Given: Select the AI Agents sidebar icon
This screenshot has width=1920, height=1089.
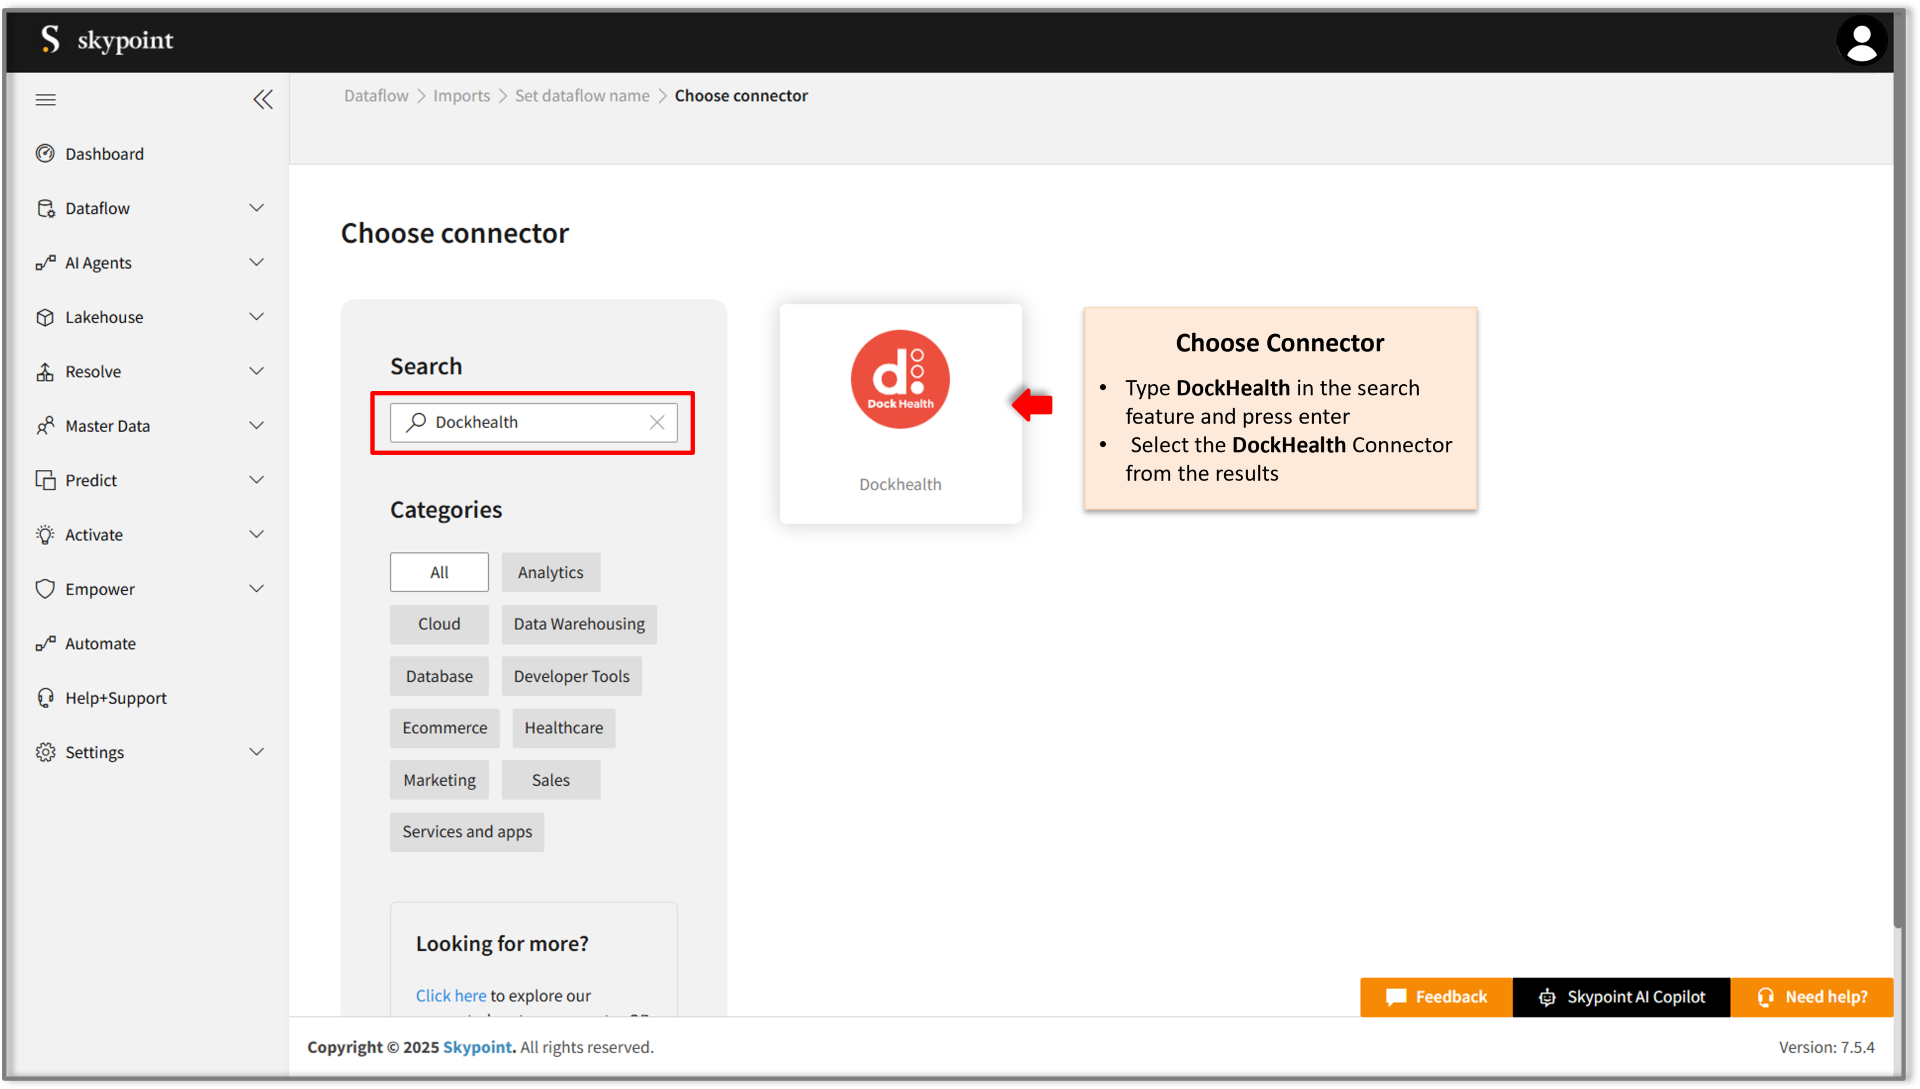Looking at the screenshot, I should click(46, 262).
